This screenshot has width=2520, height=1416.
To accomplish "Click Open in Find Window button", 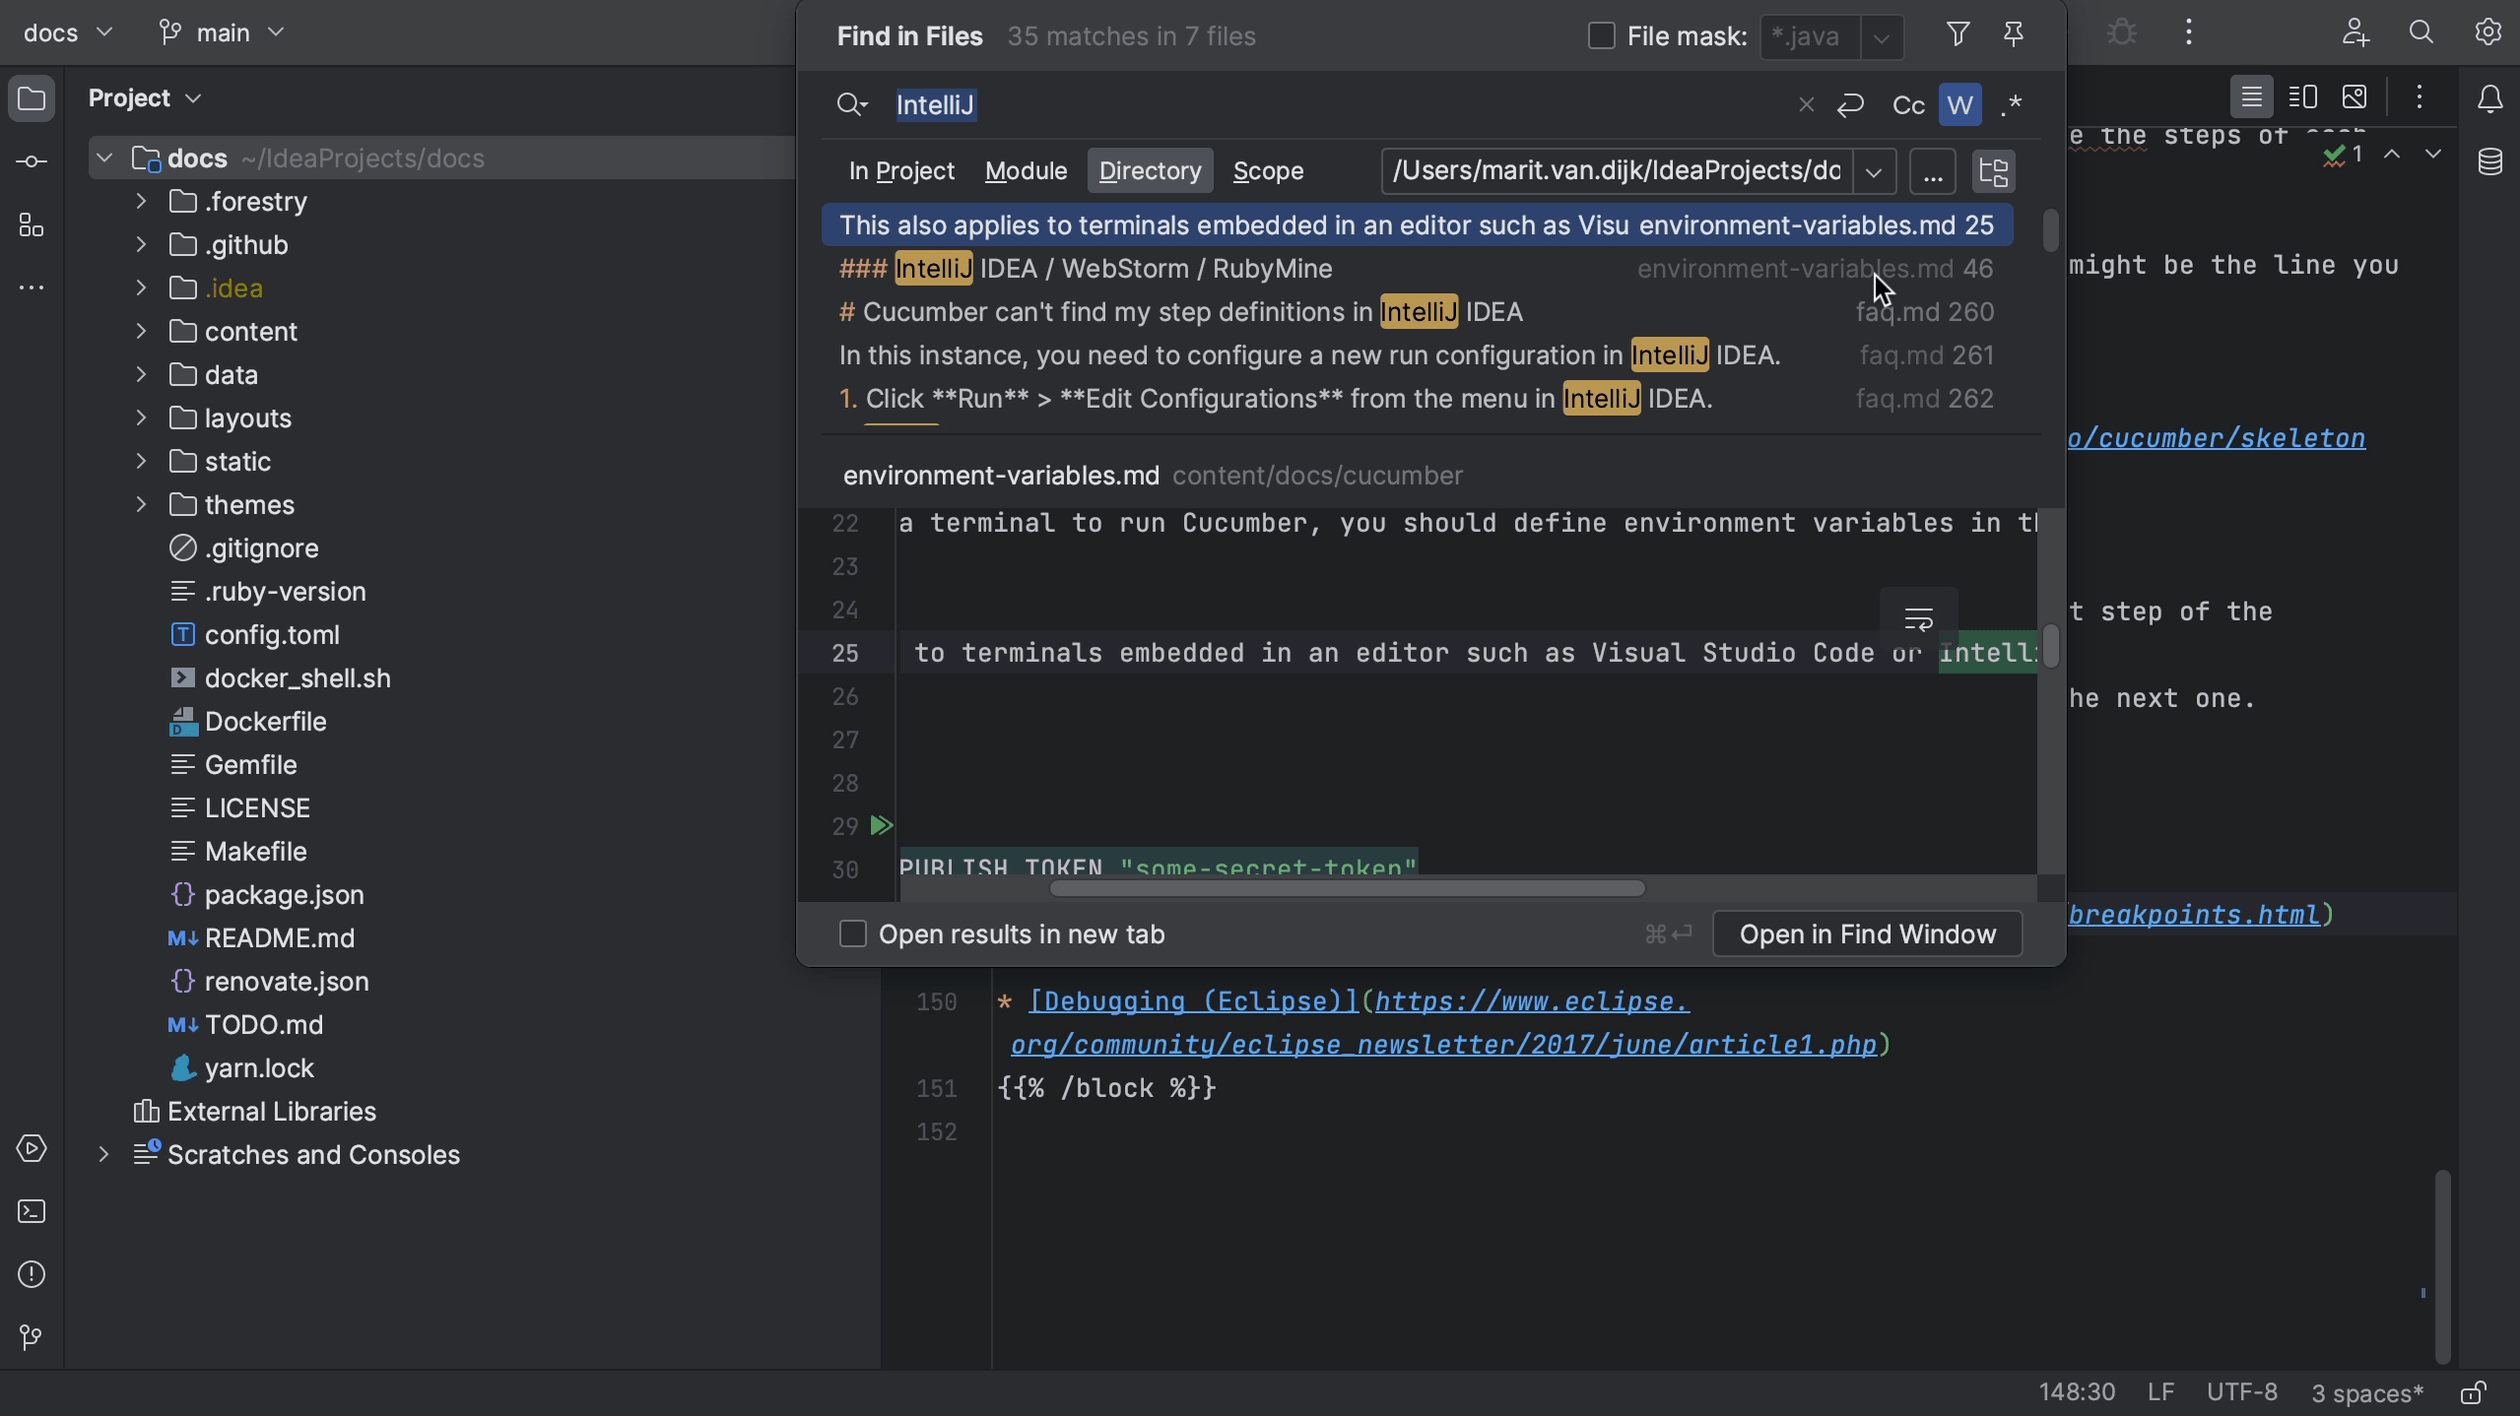I will click(x=1868, y=935).
